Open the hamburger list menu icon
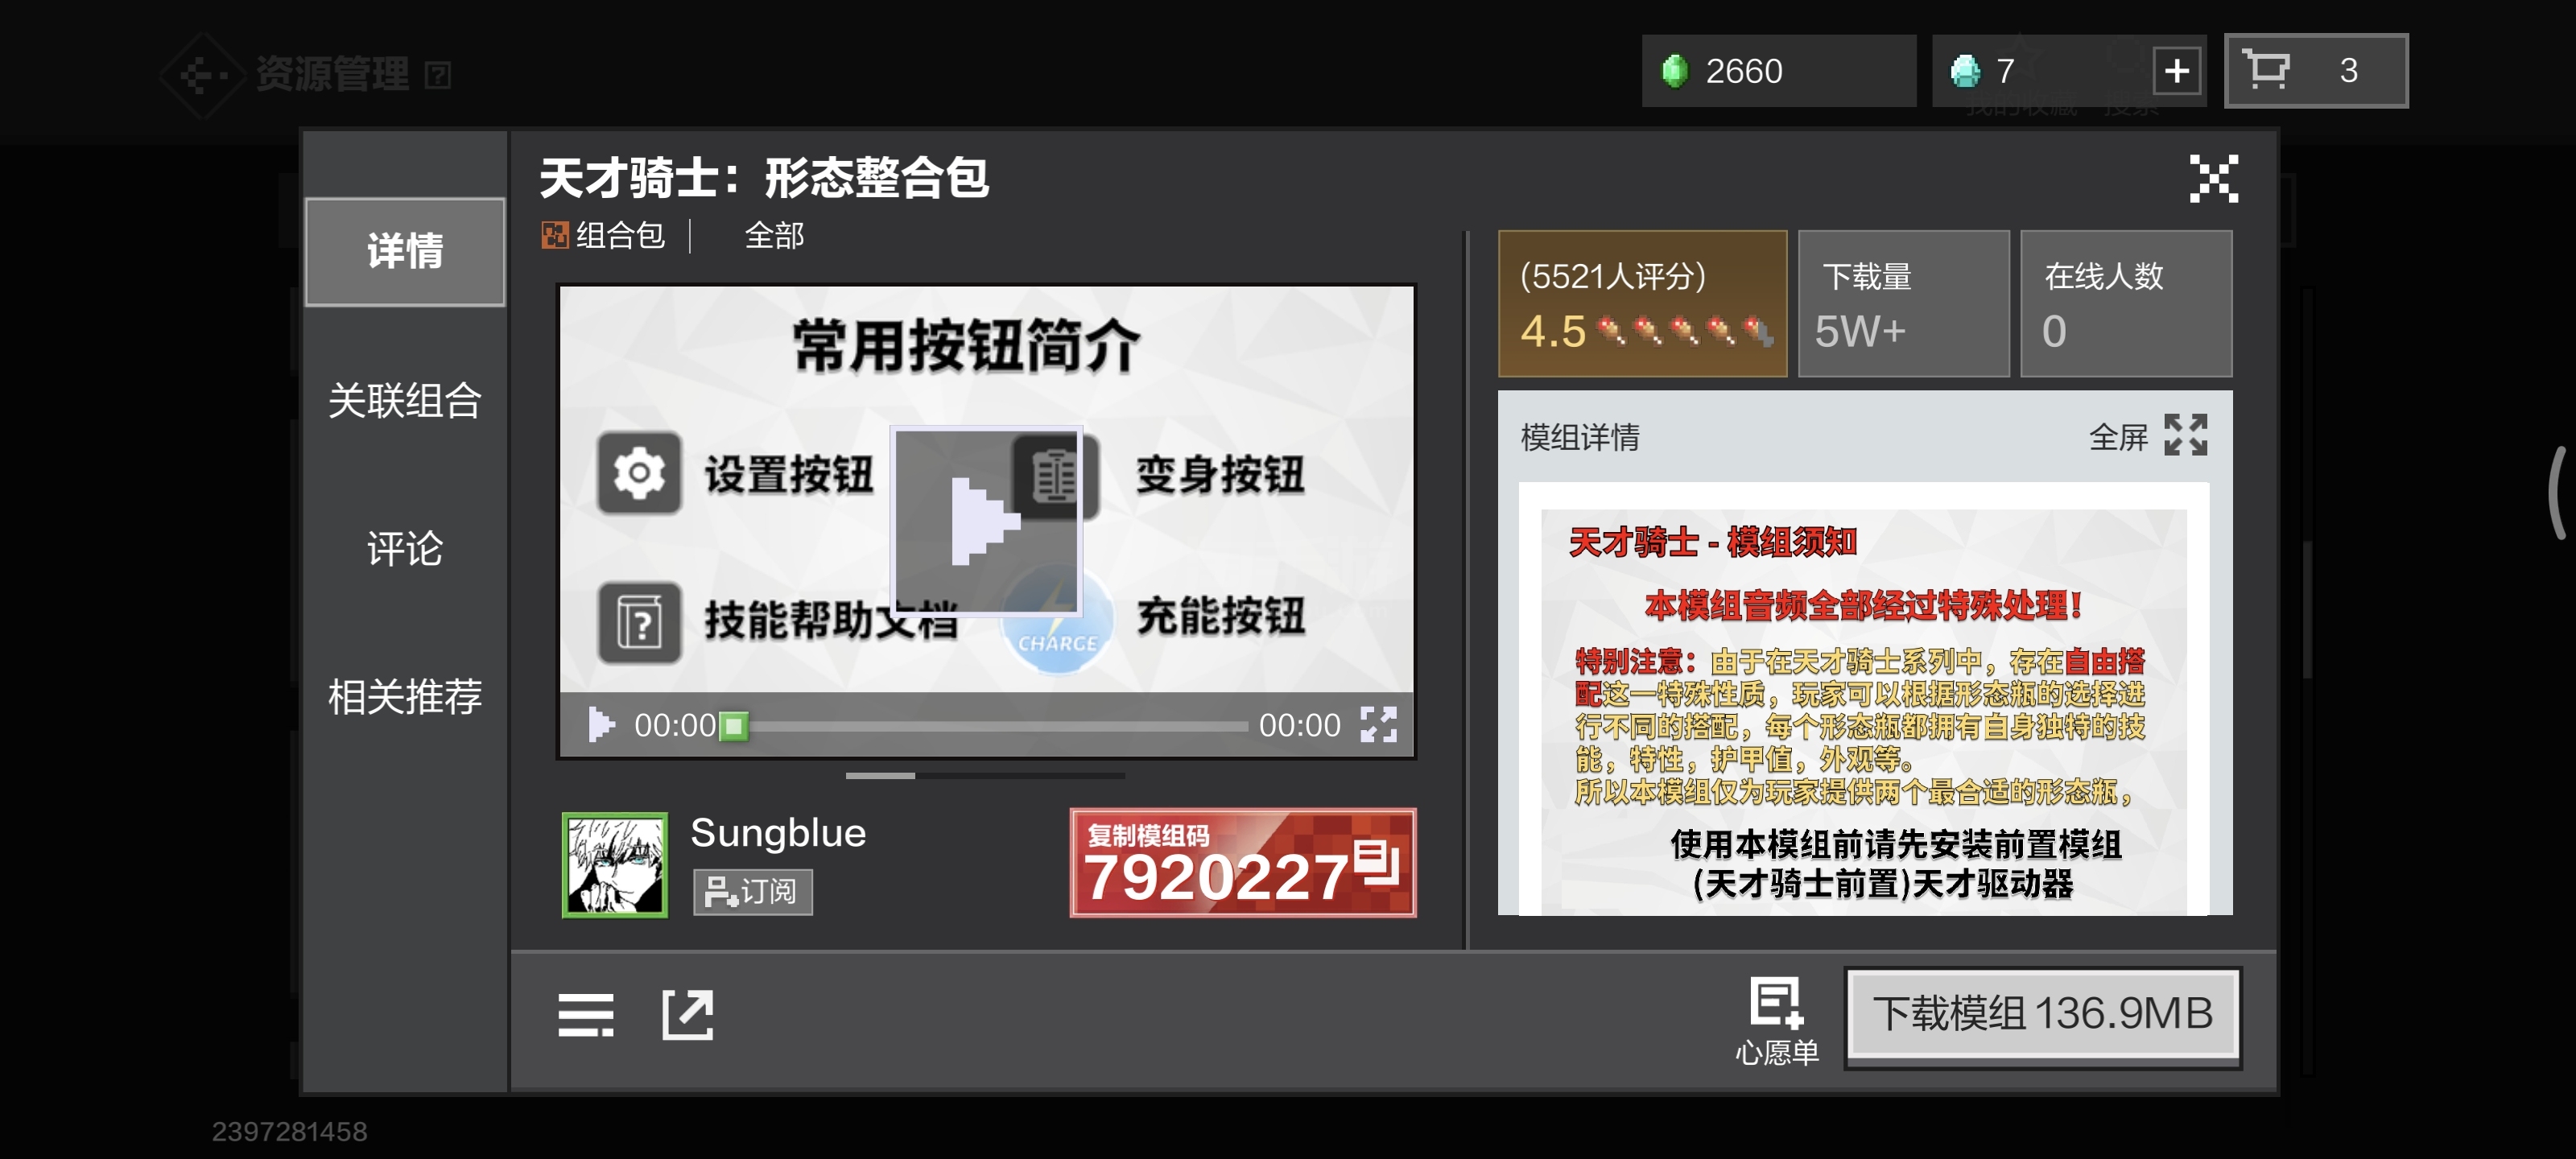The height and width of the screenshot is (1159, 2576). coord(586,1015)
